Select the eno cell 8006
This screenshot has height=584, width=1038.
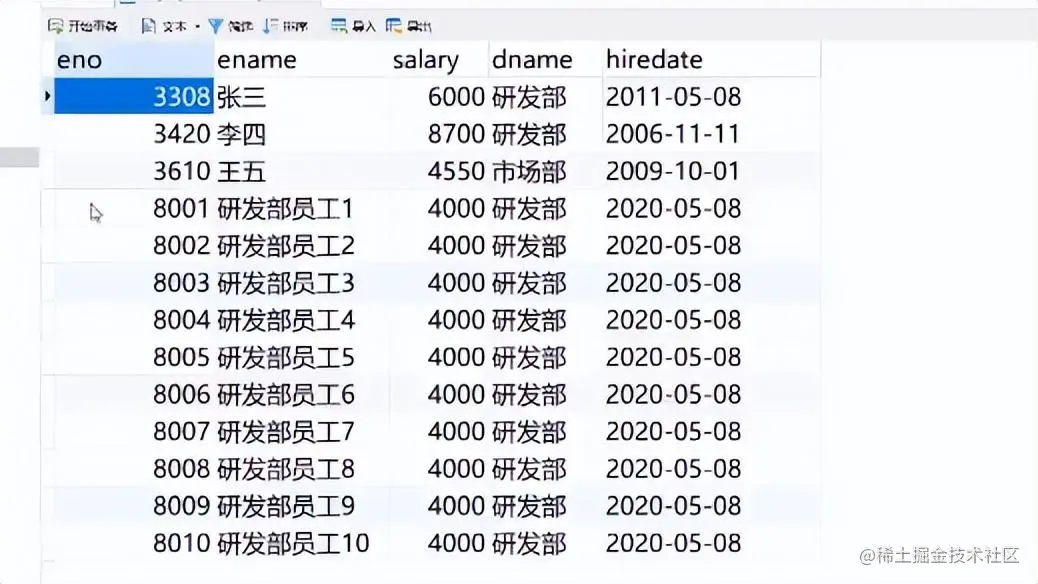pos(134,394)
